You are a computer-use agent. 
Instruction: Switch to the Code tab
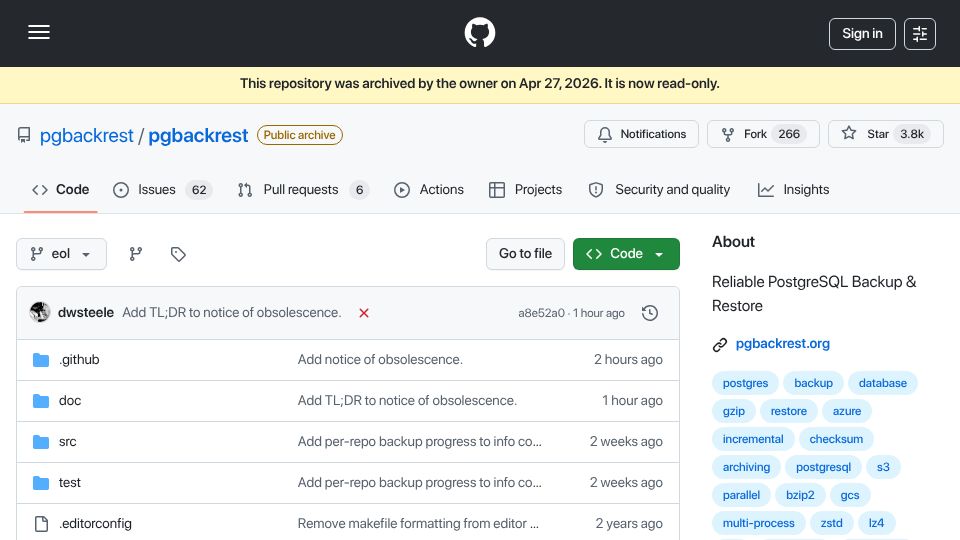[x=61, y=190]
